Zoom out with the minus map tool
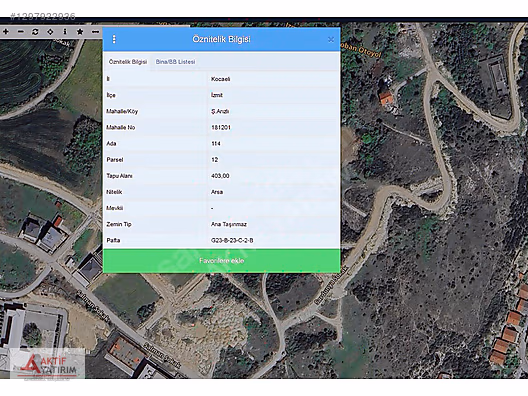Image resolution: width=528 pixels, height=396 pixels. pyautogui.click(x=21, y=32)
